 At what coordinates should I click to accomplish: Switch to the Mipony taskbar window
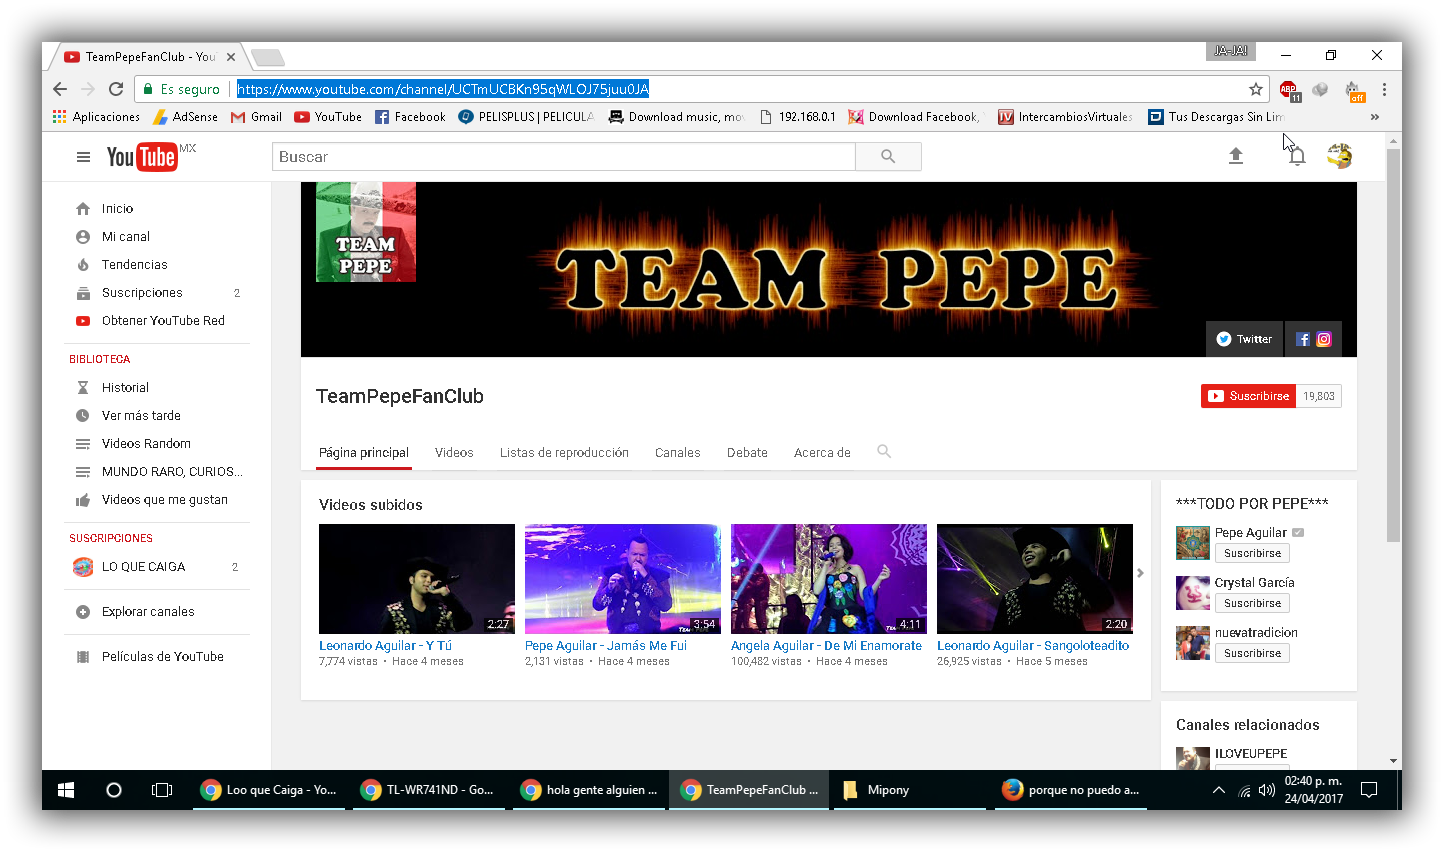[x=908, y=790]
